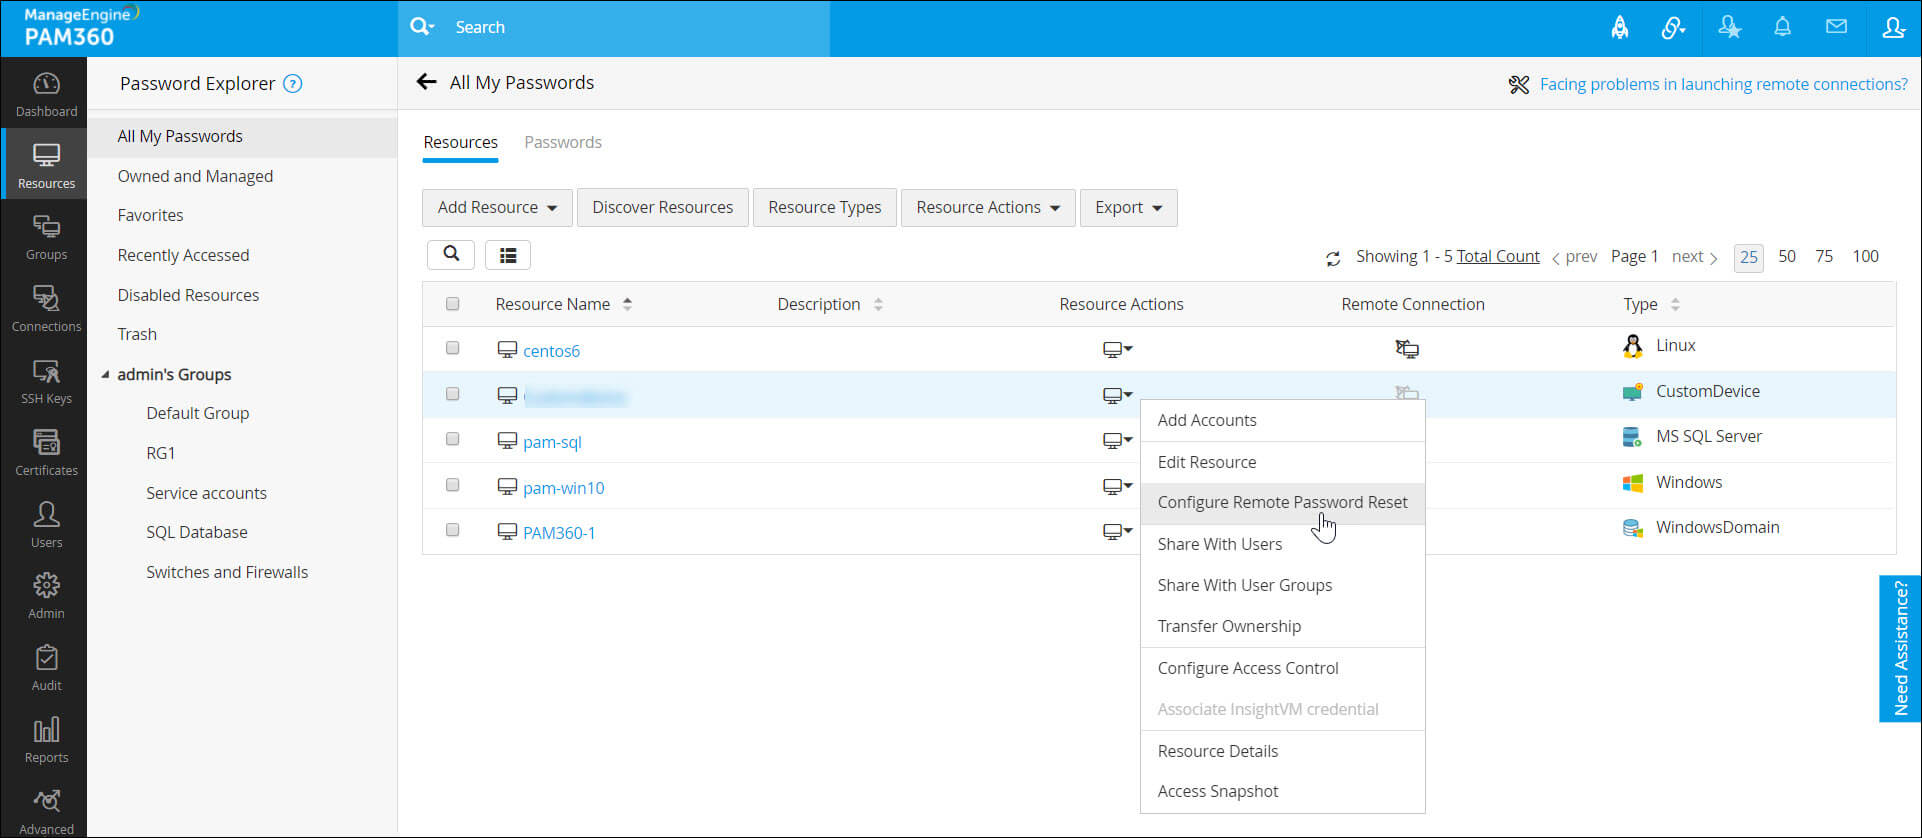Select the pam-win10 row checkbox
1922x838 pixels.
pyautogui.click(x=452, y=485)
